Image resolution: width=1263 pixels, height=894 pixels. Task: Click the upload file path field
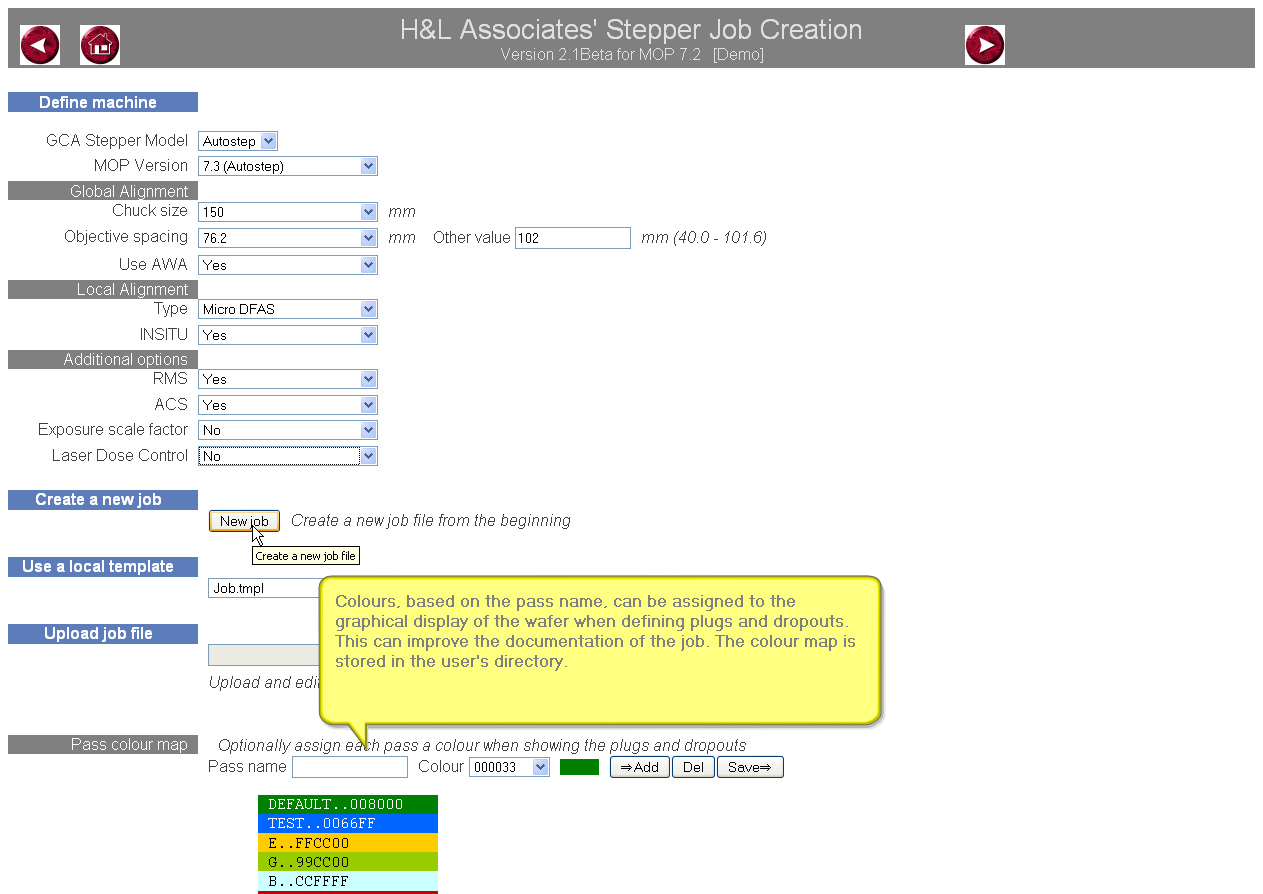(x=263, y=655)
